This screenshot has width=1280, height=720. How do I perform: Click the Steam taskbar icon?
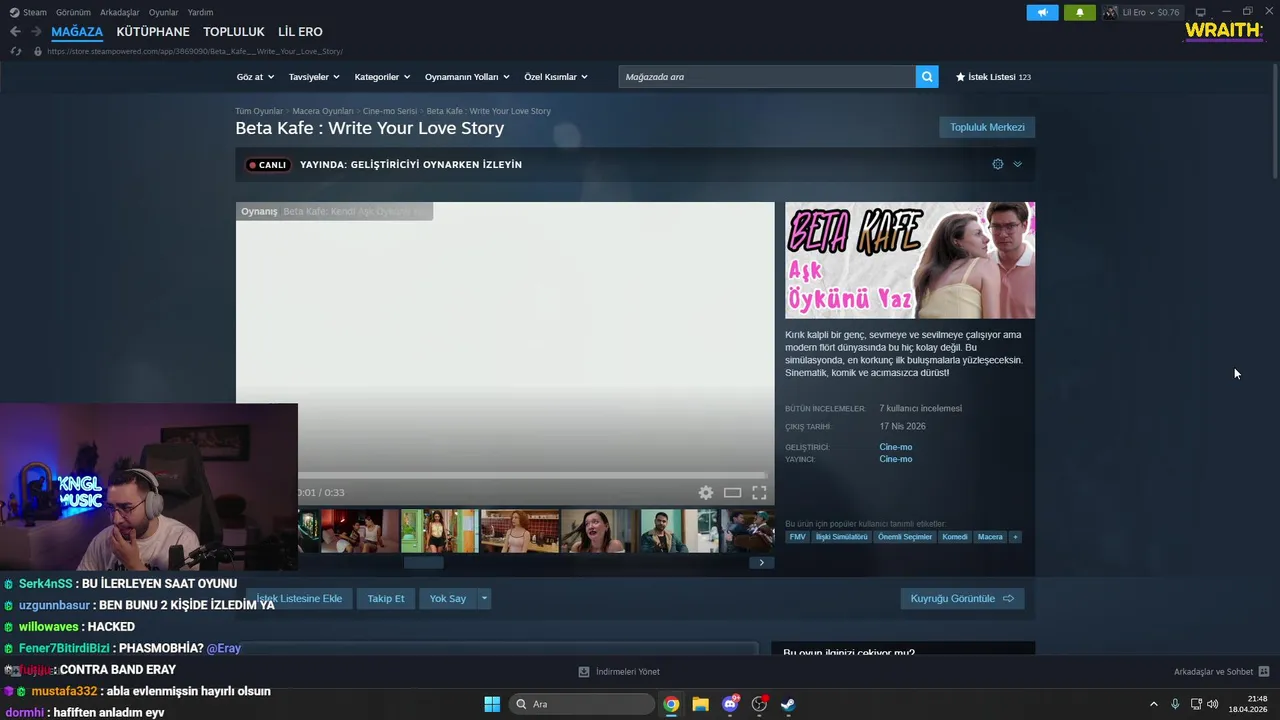click(788, 704)
